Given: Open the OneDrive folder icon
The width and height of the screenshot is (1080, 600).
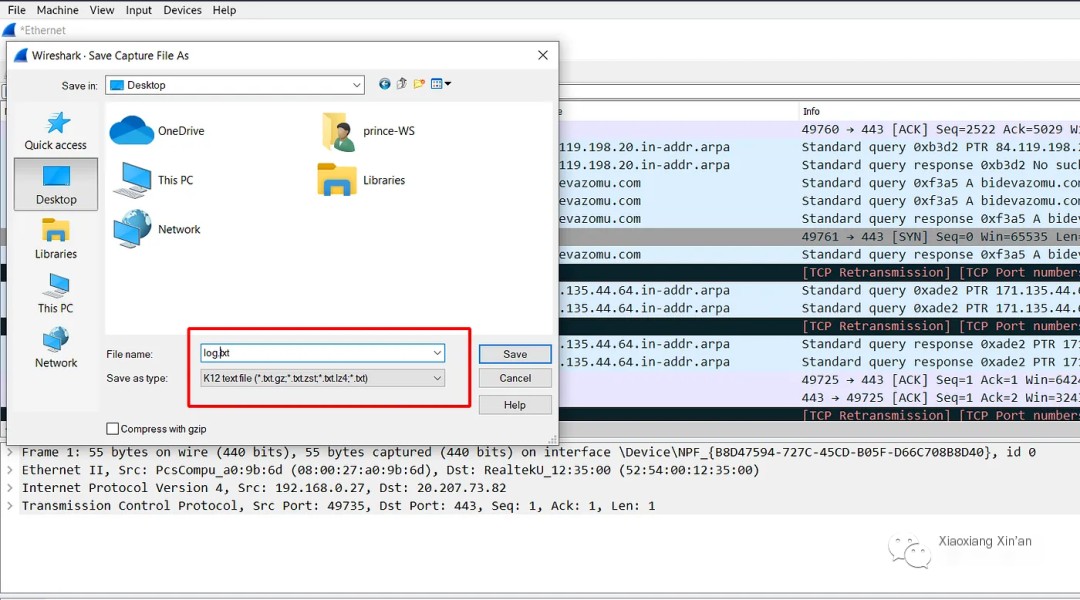Looking at the screenshot, I should point(131,130).
